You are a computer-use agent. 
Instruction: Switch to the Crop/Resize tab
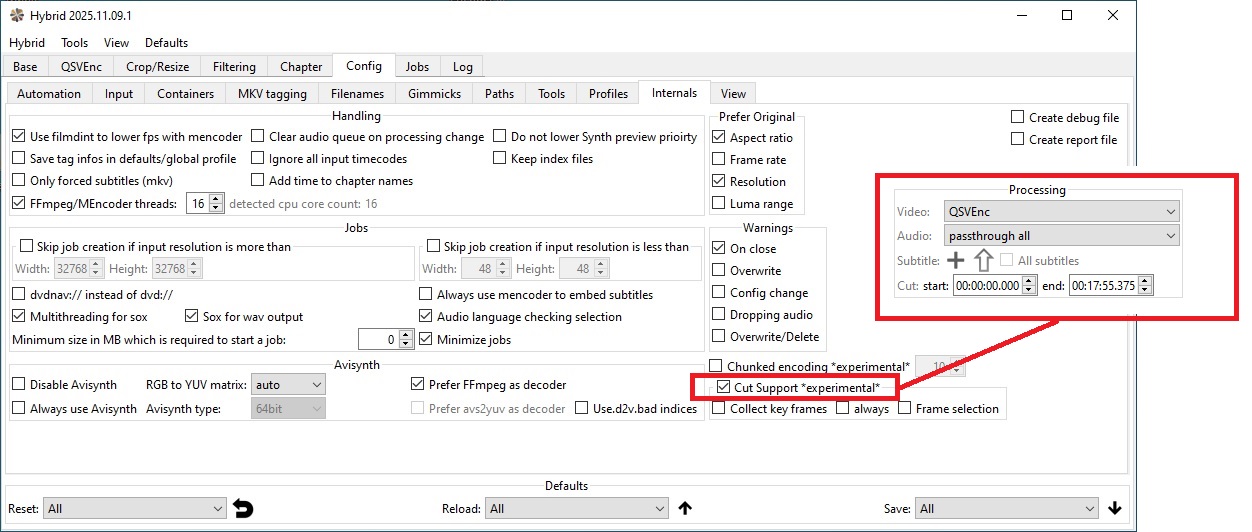pyautogui.click(x=155, y=67)
